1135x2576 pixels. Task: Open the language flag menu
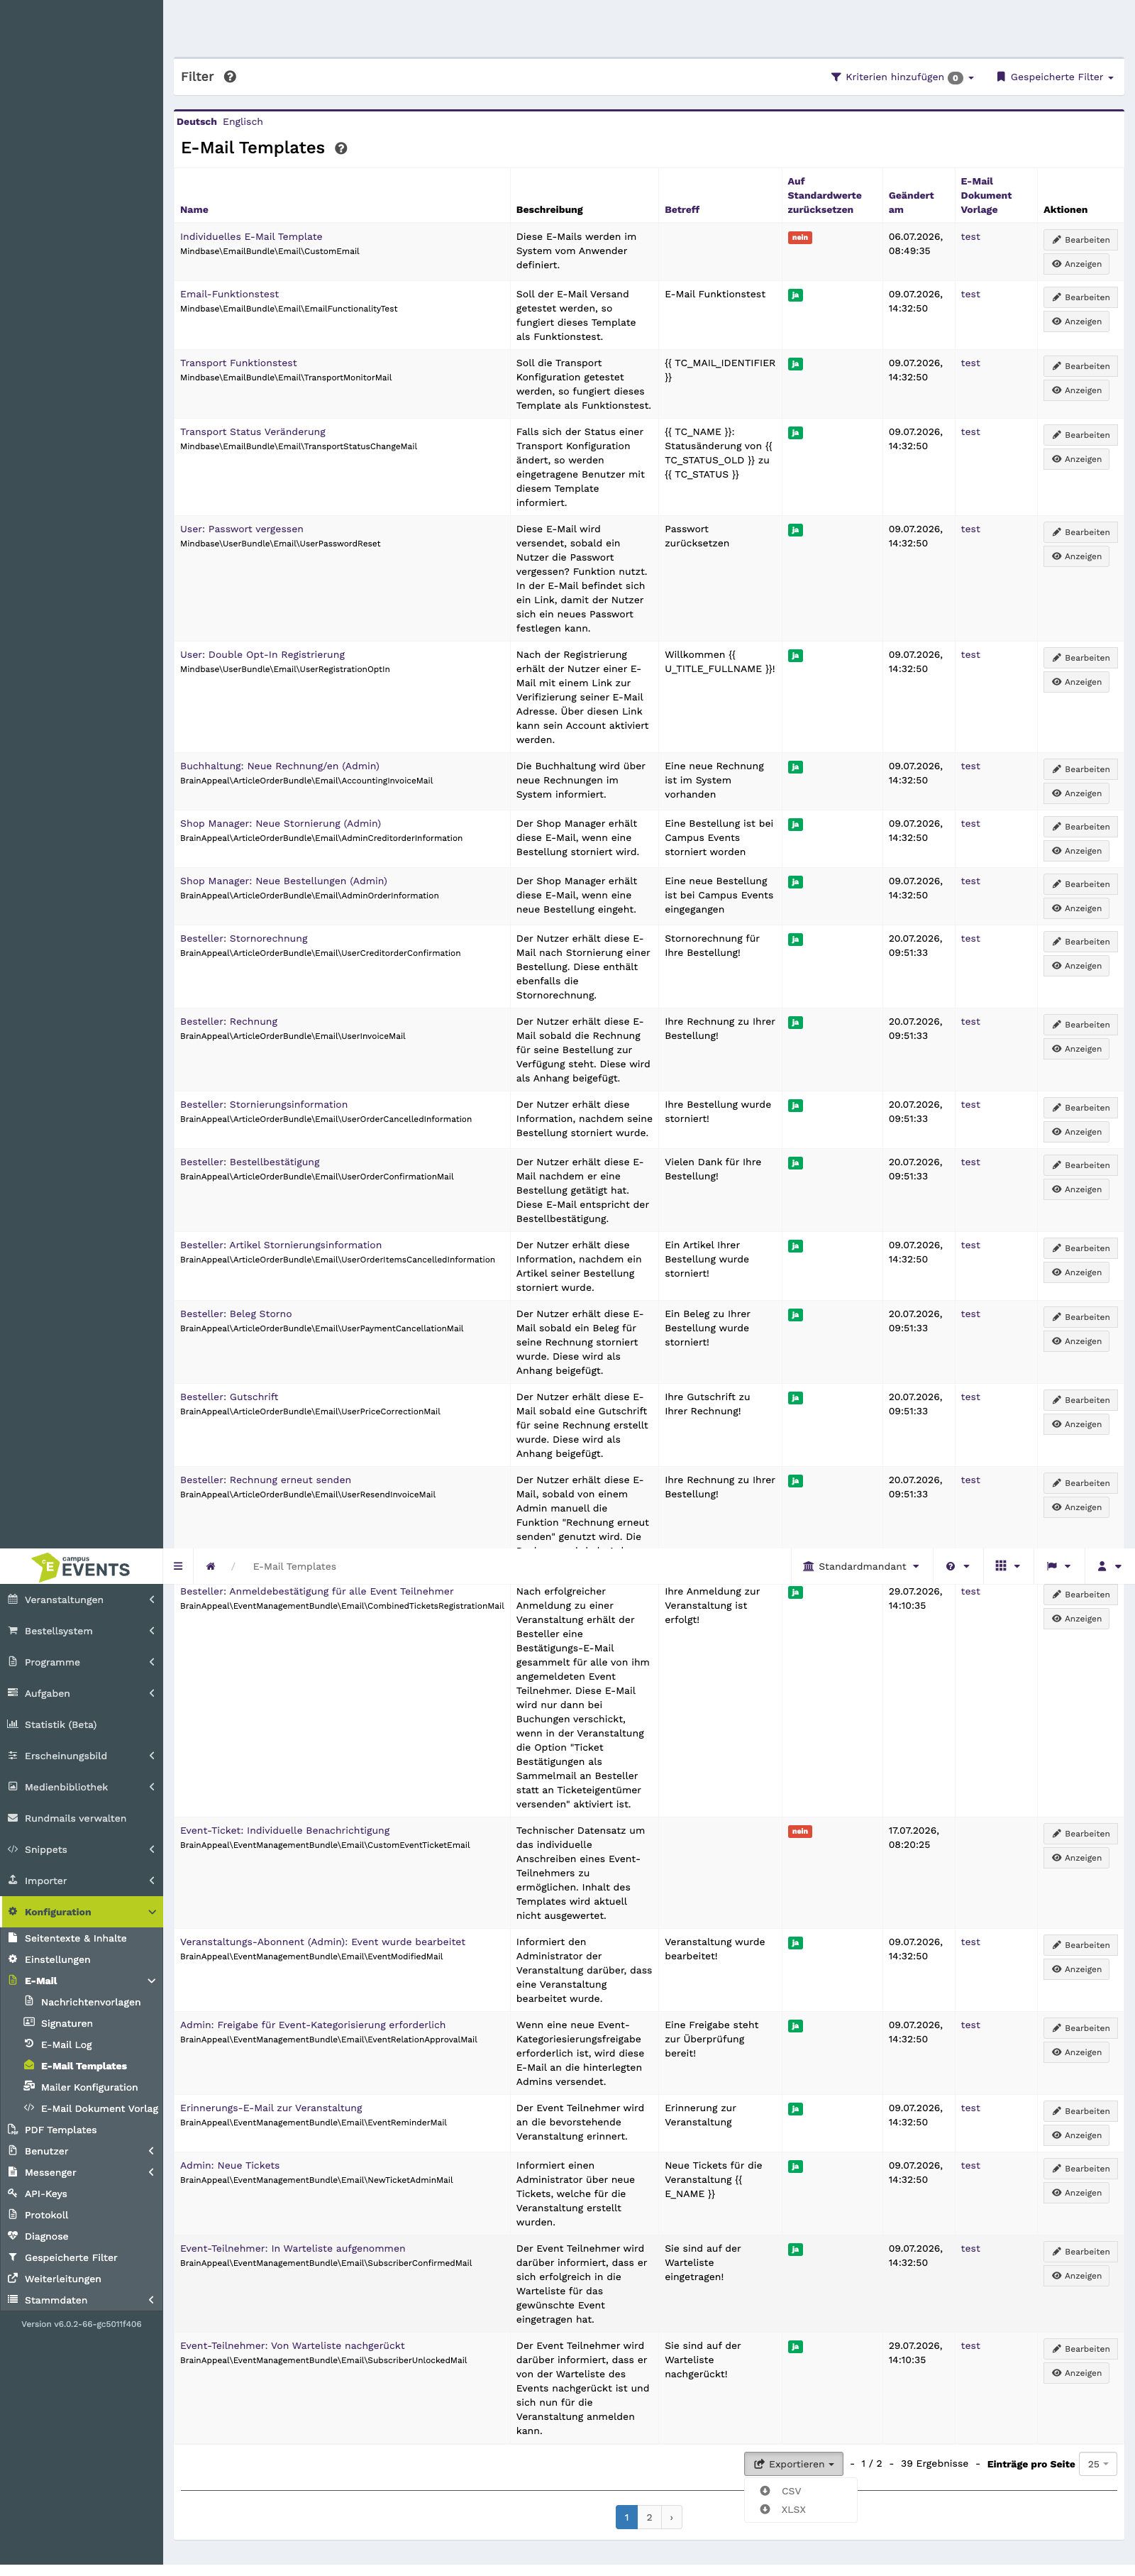pyautogui.click(x=1058, y=1567)
